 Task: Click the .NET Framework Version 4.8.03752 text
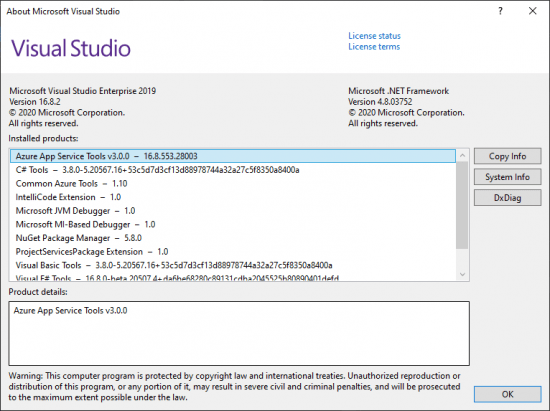[x=380, y=102]
